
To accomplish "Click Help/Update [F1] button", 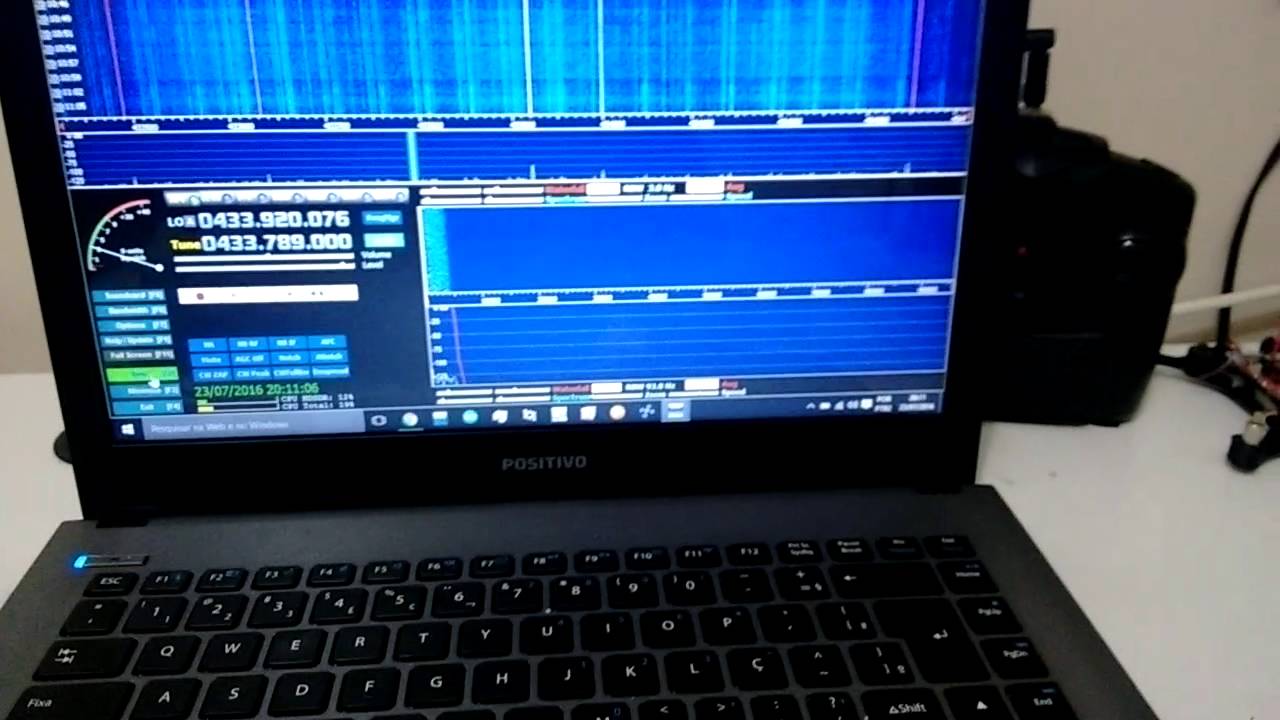I will 139,340.
